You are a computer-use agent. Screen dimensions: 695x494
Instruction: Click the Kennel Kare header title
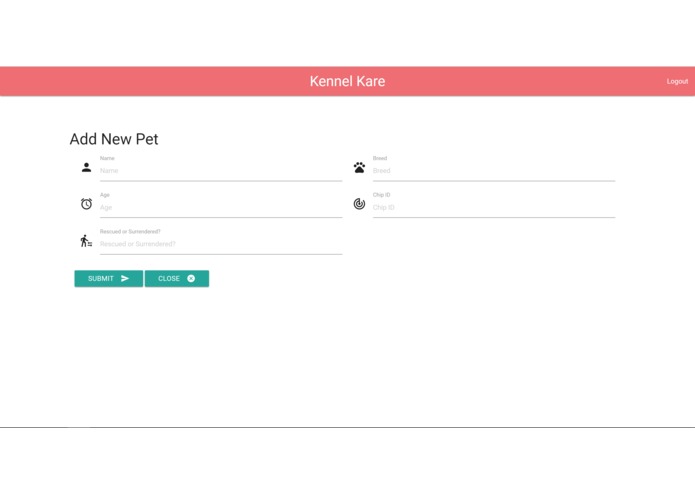(x=348, y=82)
